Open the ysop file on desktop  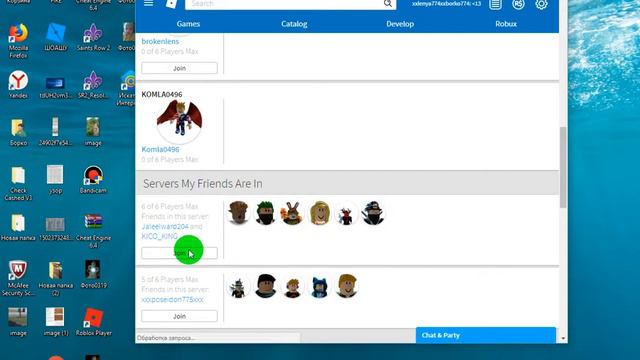(55, 180)
